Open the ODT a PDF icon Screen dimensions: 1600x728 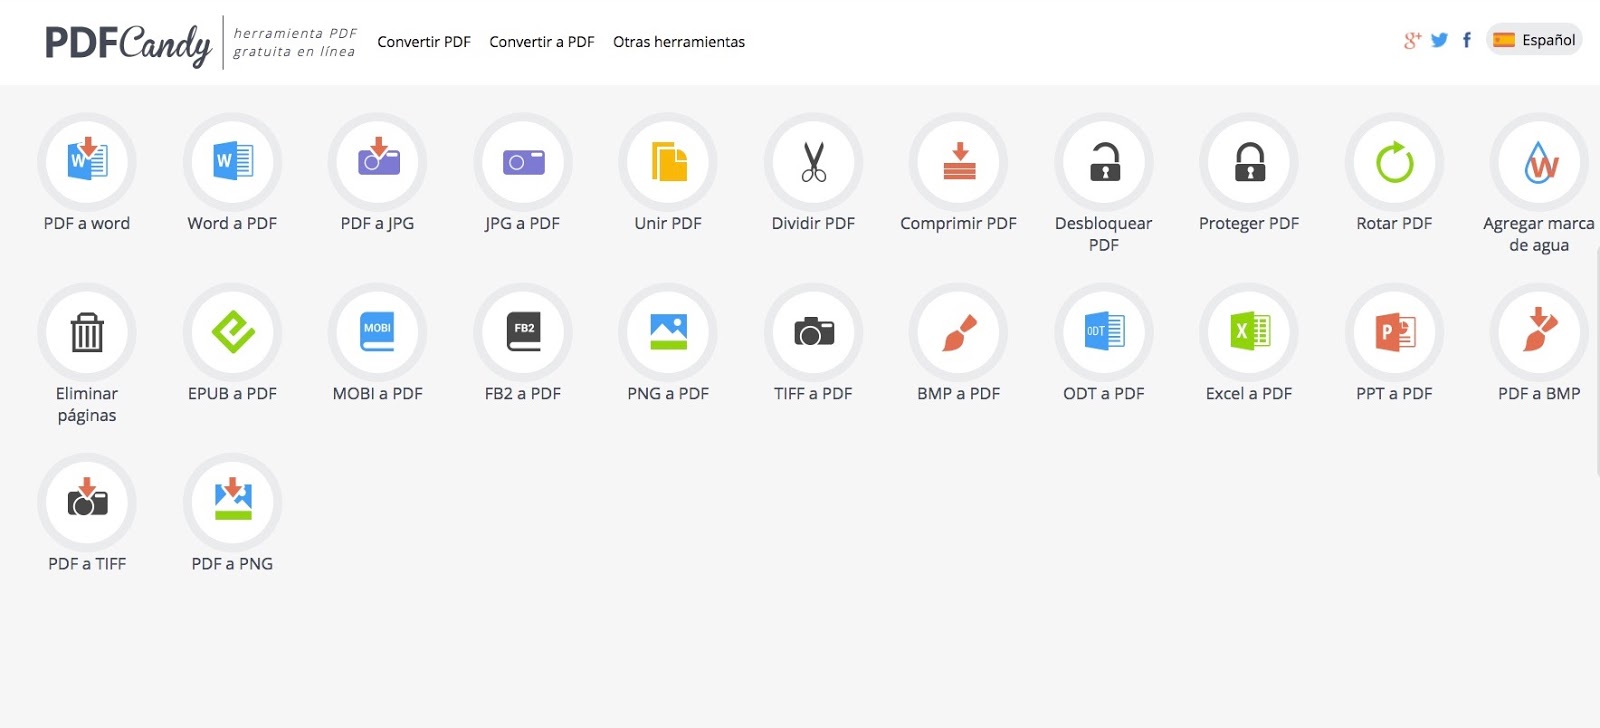(x=1104, y=332)
